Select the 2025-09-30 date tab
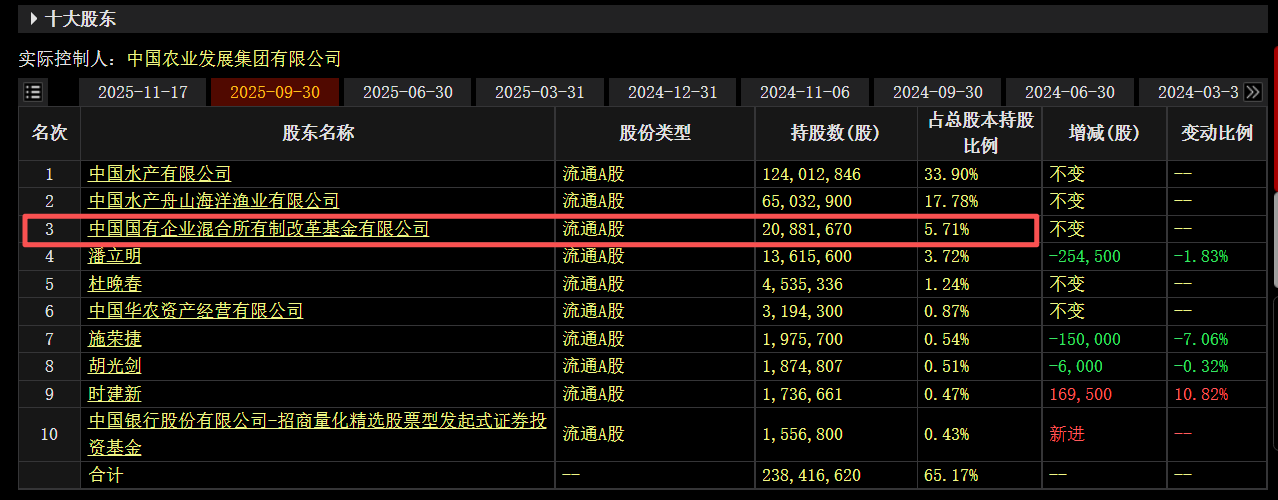 [275, 92]
